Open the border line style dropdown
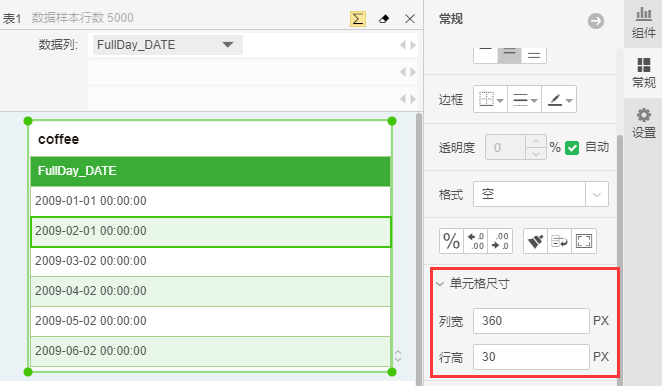The height and width of the screenshot is (386, 662). tap(525, 100)
